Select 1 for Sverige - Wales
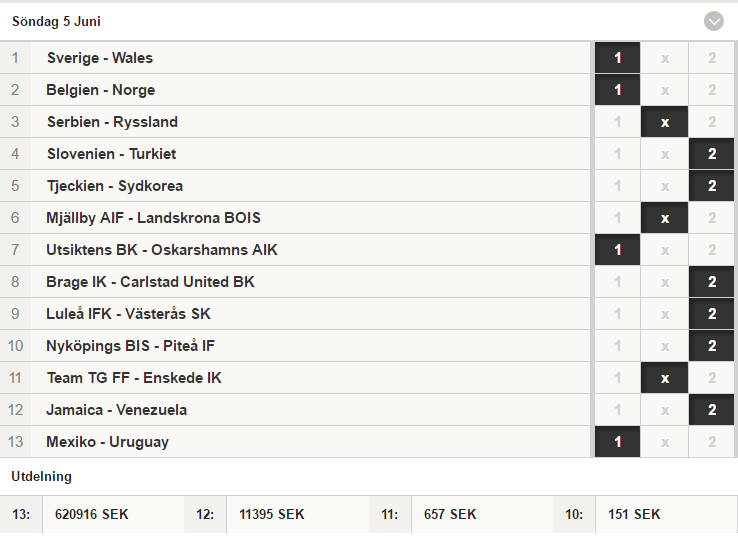The image size is (738, 537). (x=617, y=58)
